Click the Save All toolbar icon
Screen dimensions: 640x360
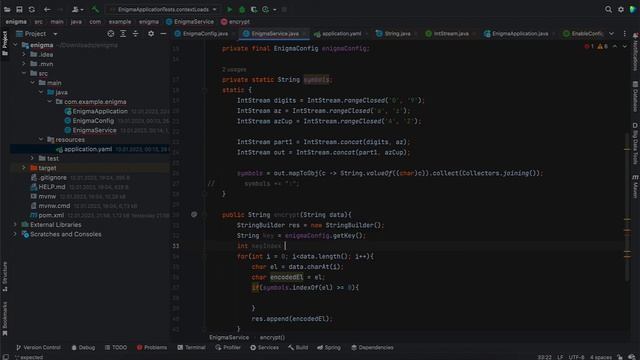(19, 9)
